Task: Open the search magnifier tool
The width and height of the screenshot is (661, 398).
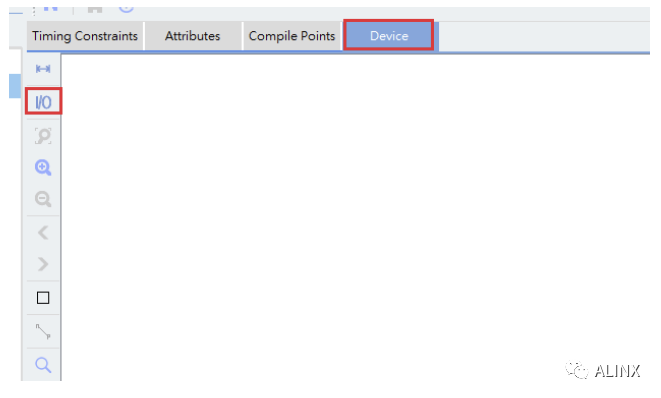Action: click(x=43, y=365)
